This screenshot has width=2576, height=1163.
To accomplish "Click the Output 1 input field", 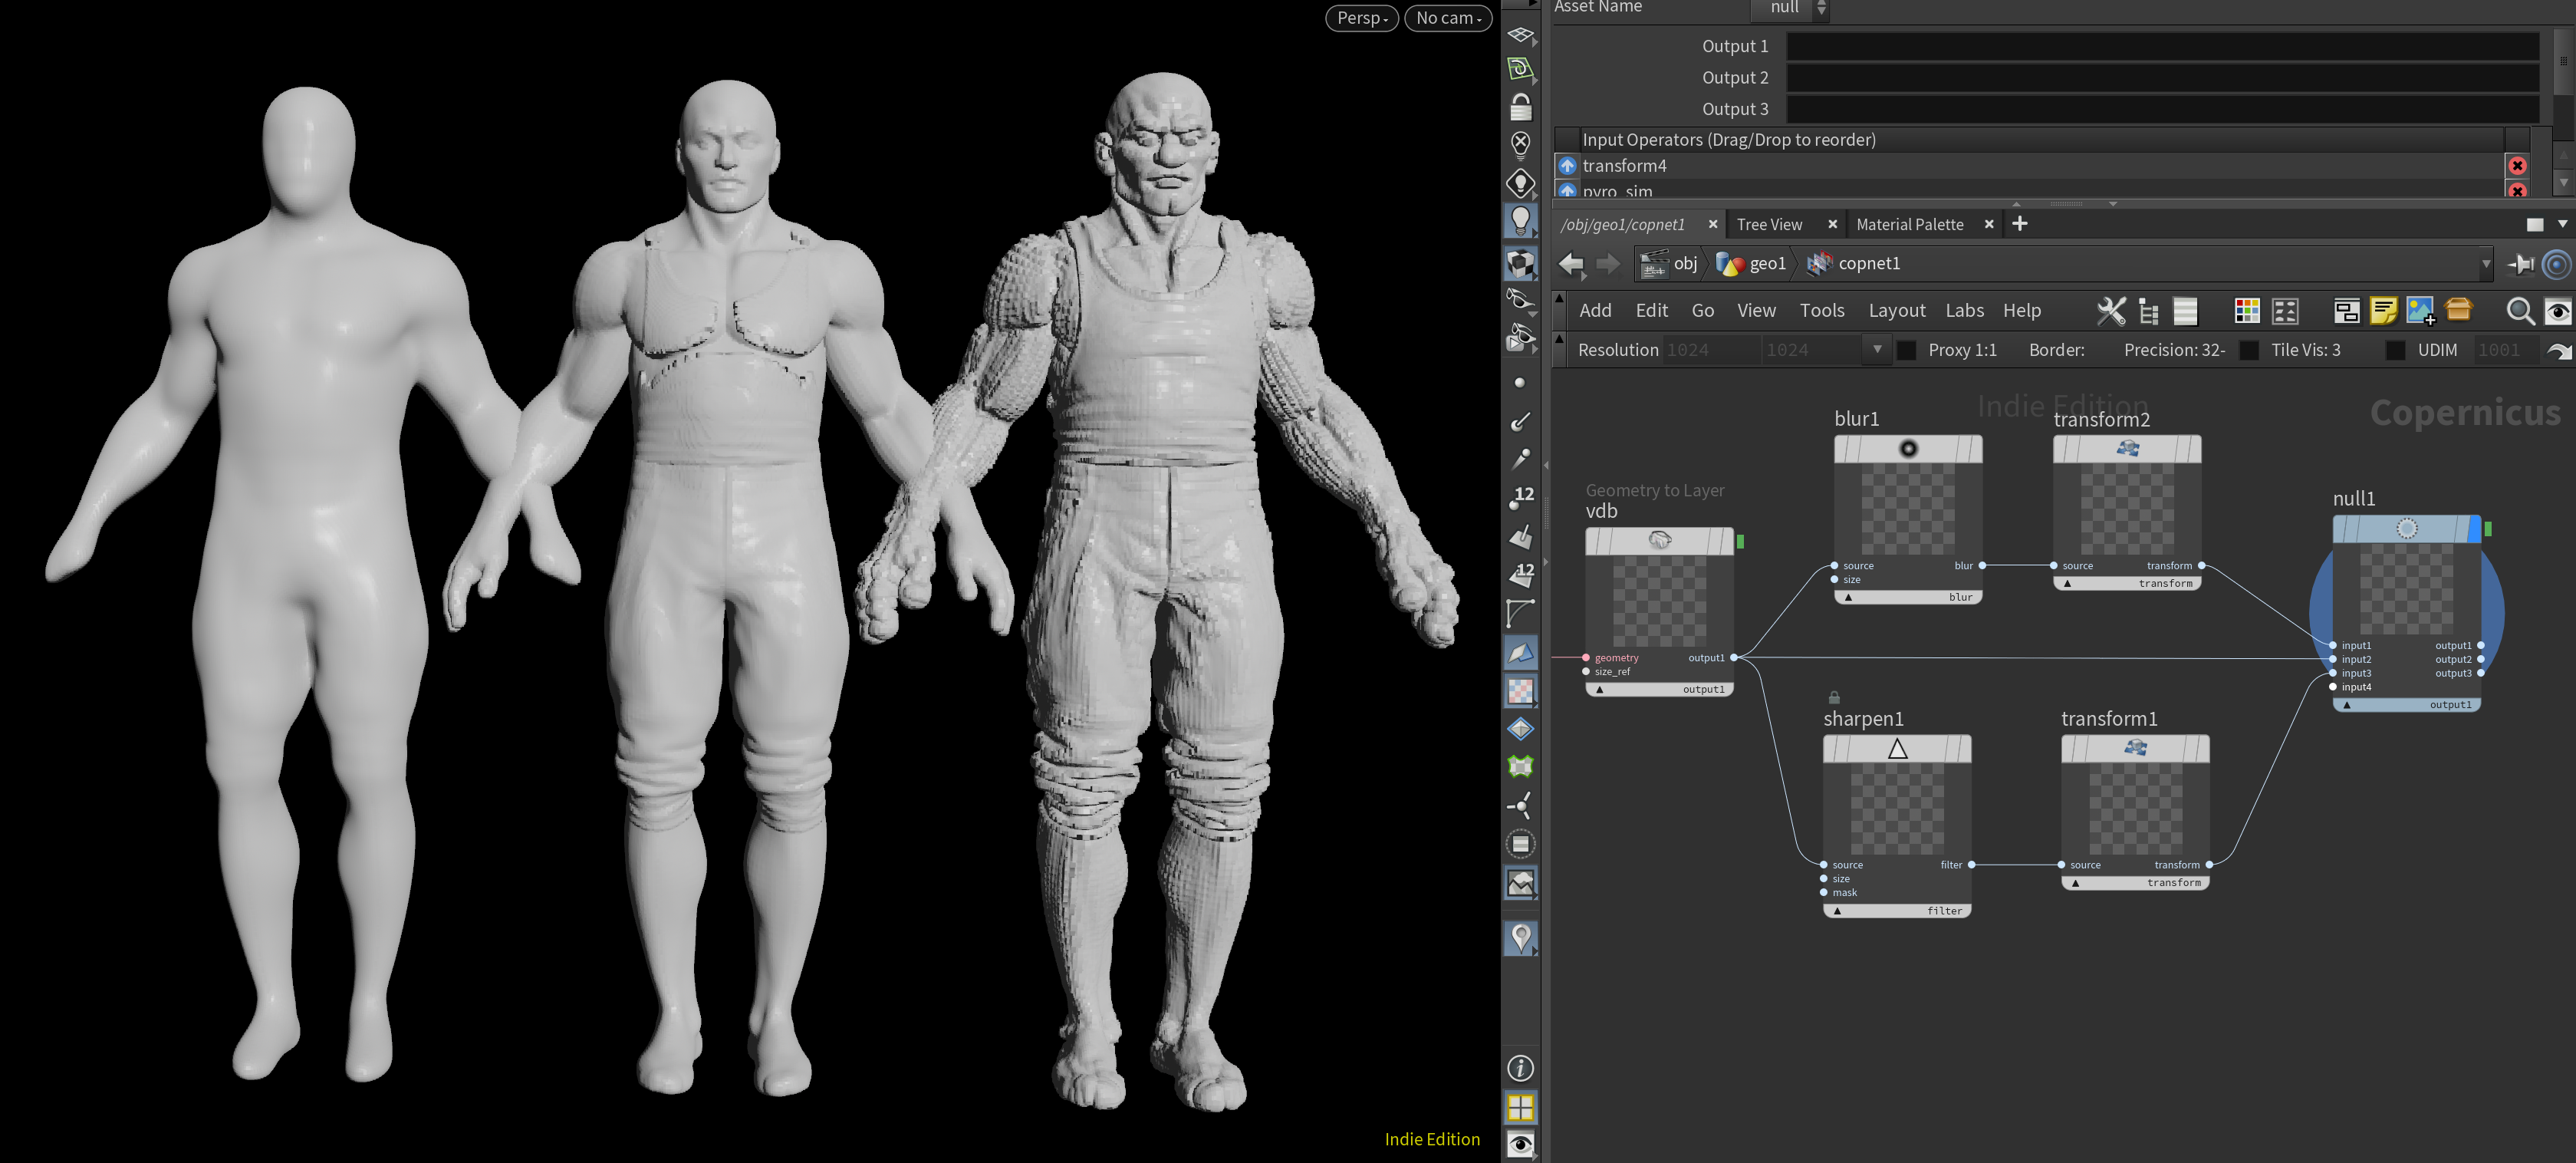I will pyautogui.click(x=2161, y=46).
